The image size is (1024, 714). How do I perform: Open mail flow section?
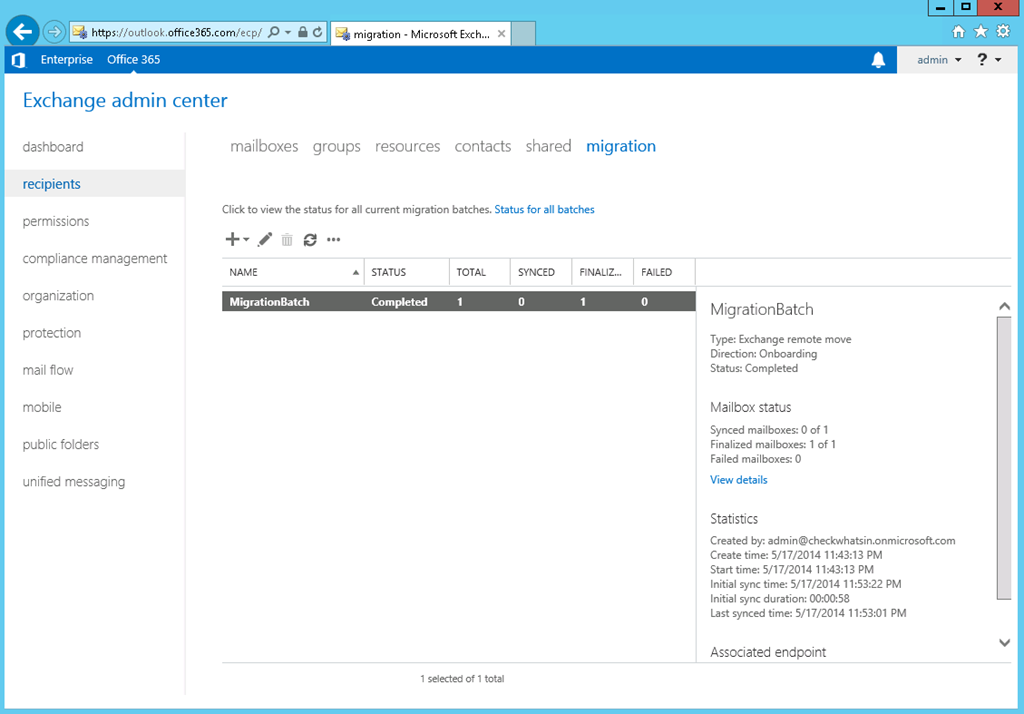pos(48,370)
